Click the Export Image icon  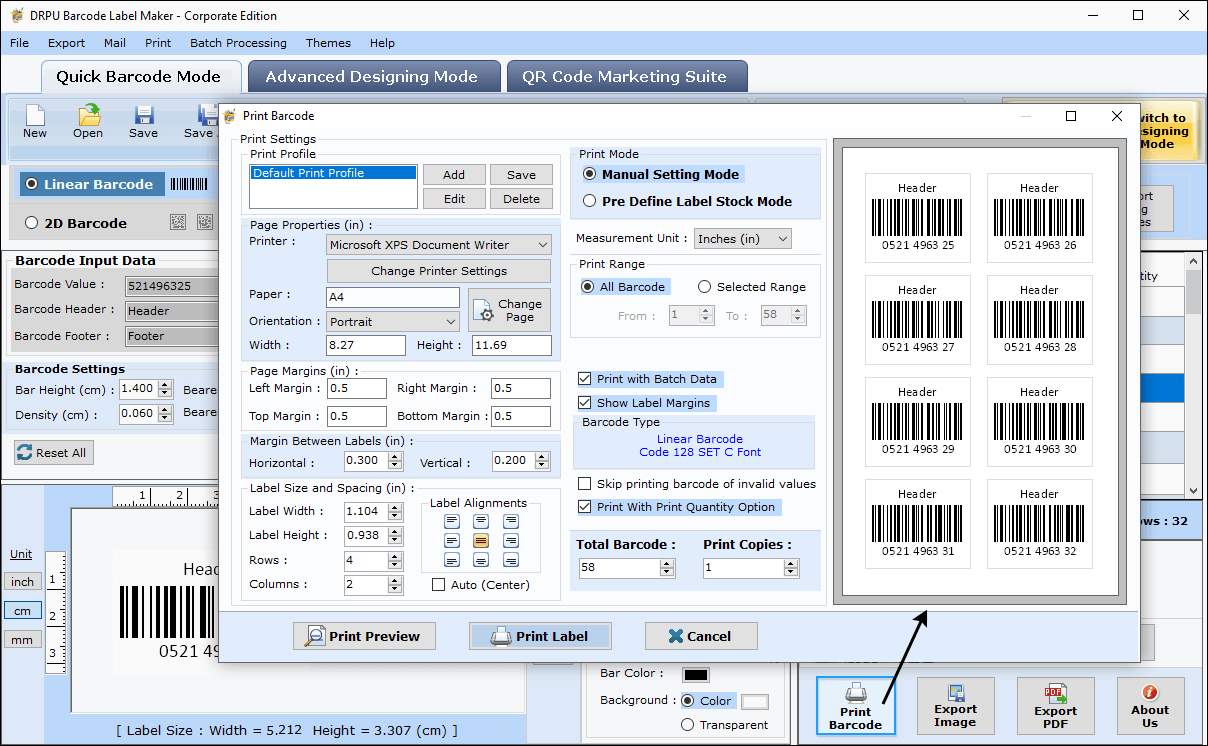pyautogui.click(x=955, y=693)
